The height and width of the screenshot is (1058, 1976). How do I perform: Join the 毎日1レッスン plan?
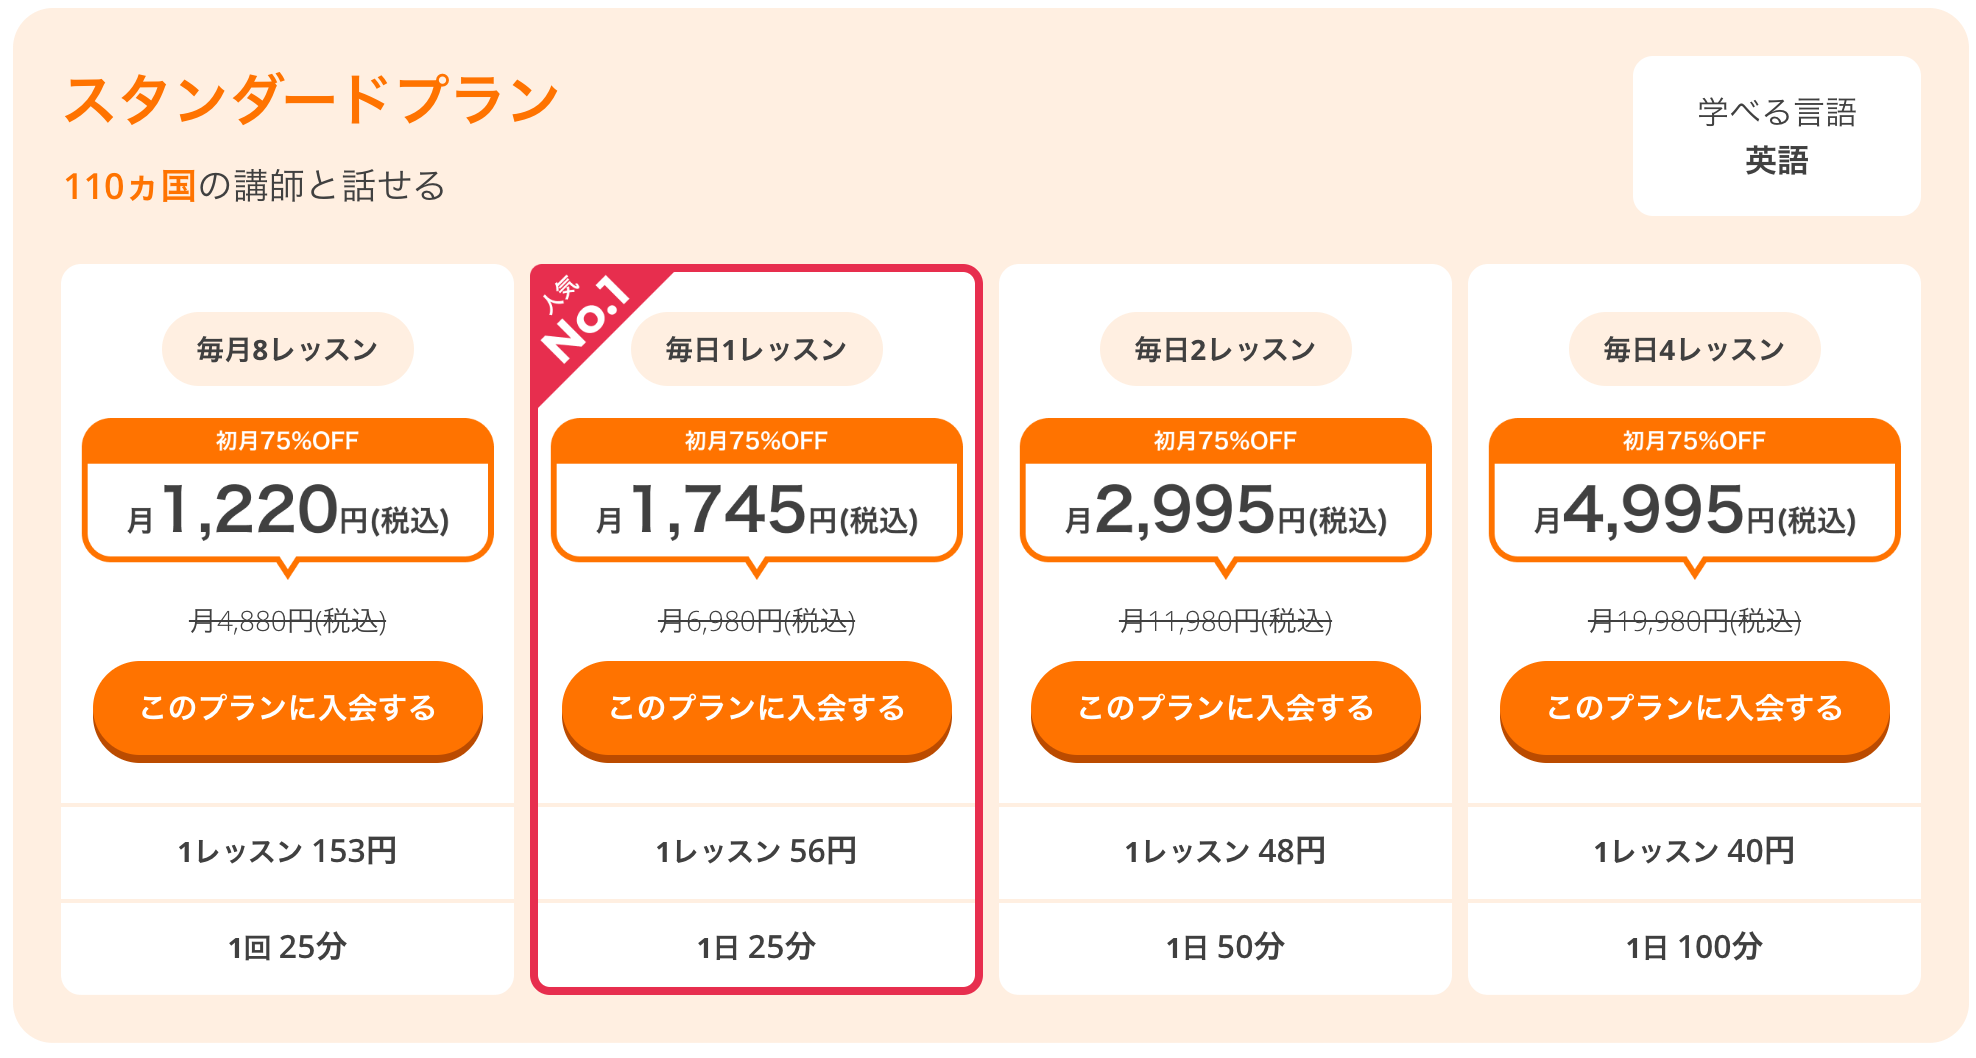pos(757,710)
